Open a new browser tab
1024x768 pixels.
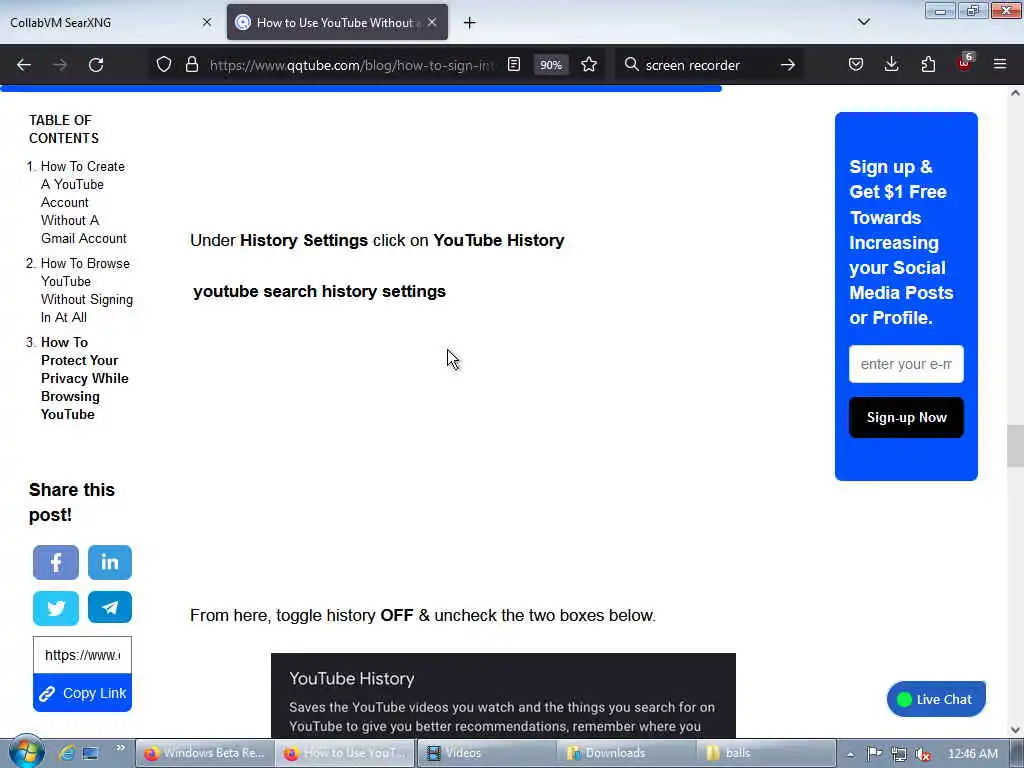[x=470, y=23]
